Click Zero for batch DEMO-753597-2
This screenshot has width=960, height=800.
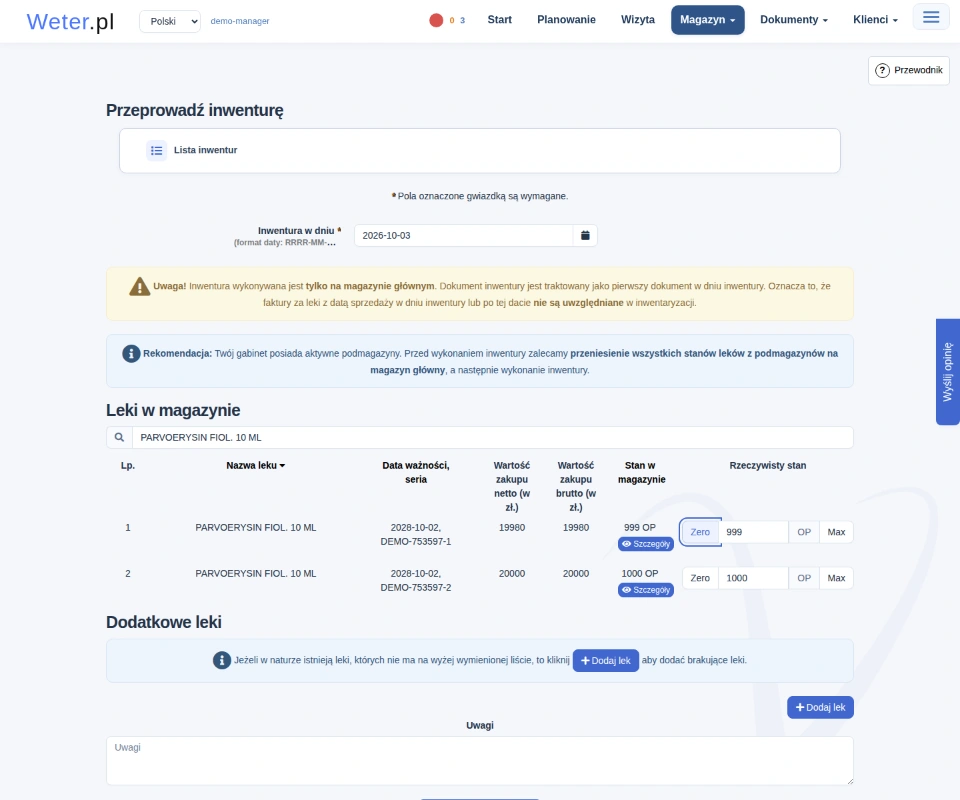point(700,578)
